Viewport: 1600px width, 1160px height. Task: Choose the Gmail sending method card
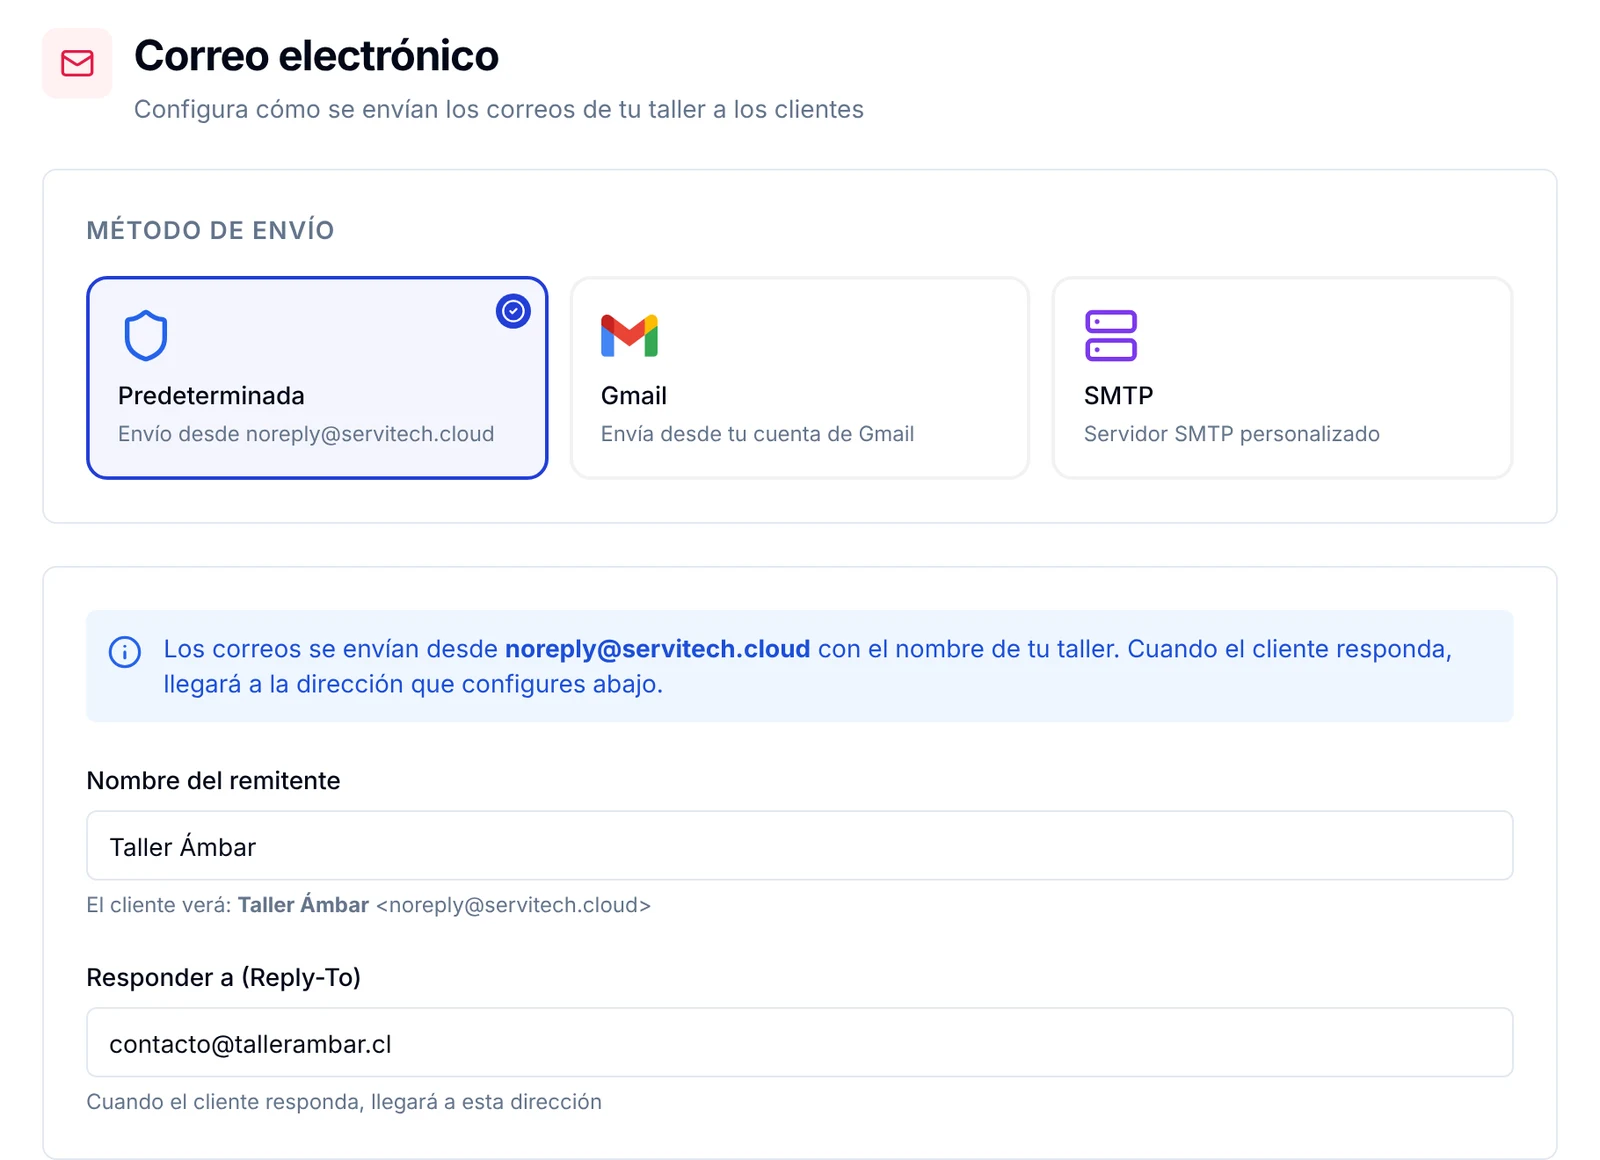(x=800, y=378)
